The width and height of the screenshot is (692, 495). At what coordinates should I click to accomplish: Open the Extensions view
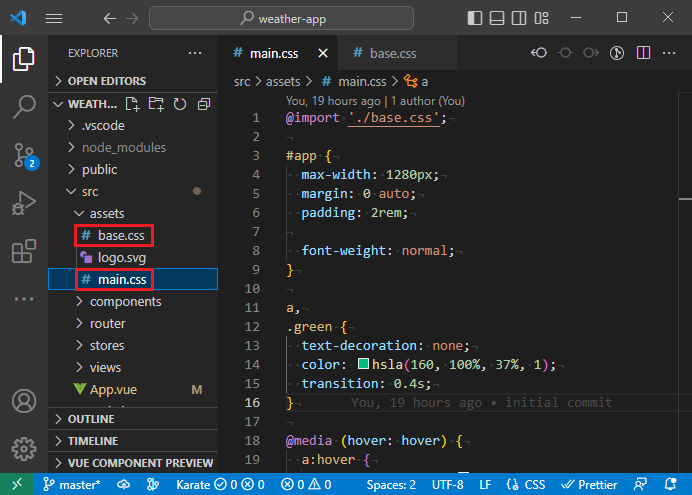(x=23, y=251)
